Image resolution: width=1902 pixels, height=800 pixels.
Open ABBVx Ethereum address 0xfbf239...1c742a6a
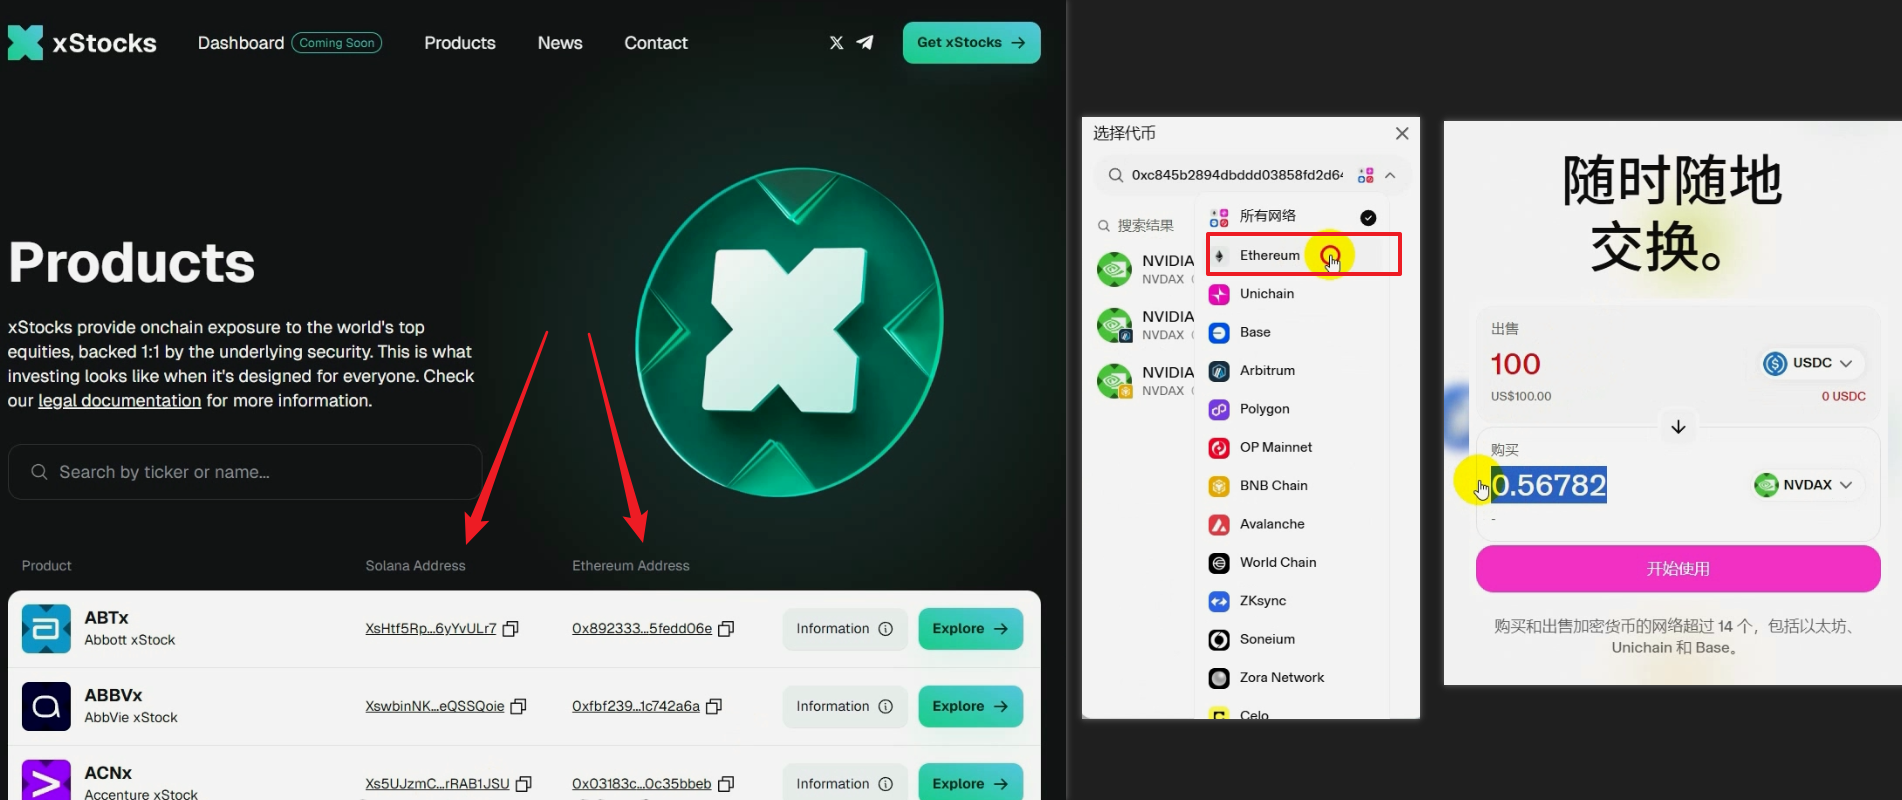pos(636,707)
